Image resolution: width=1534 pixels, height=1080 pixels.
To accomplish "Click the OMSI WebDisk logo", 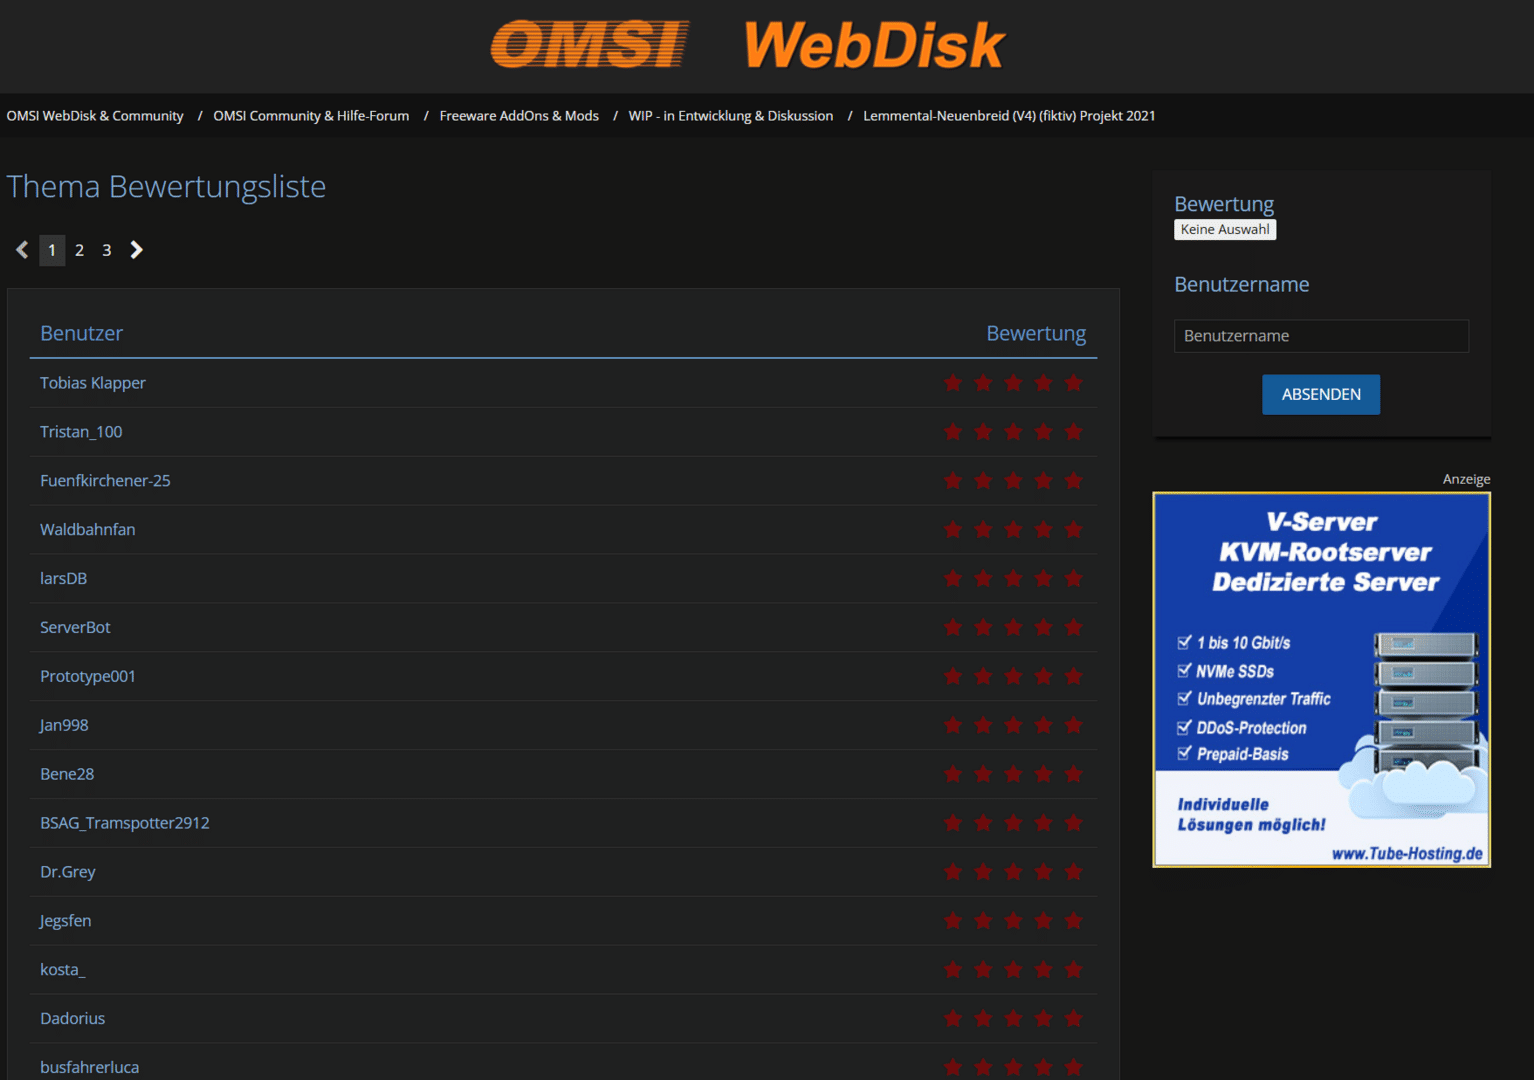I will point(748,45).
